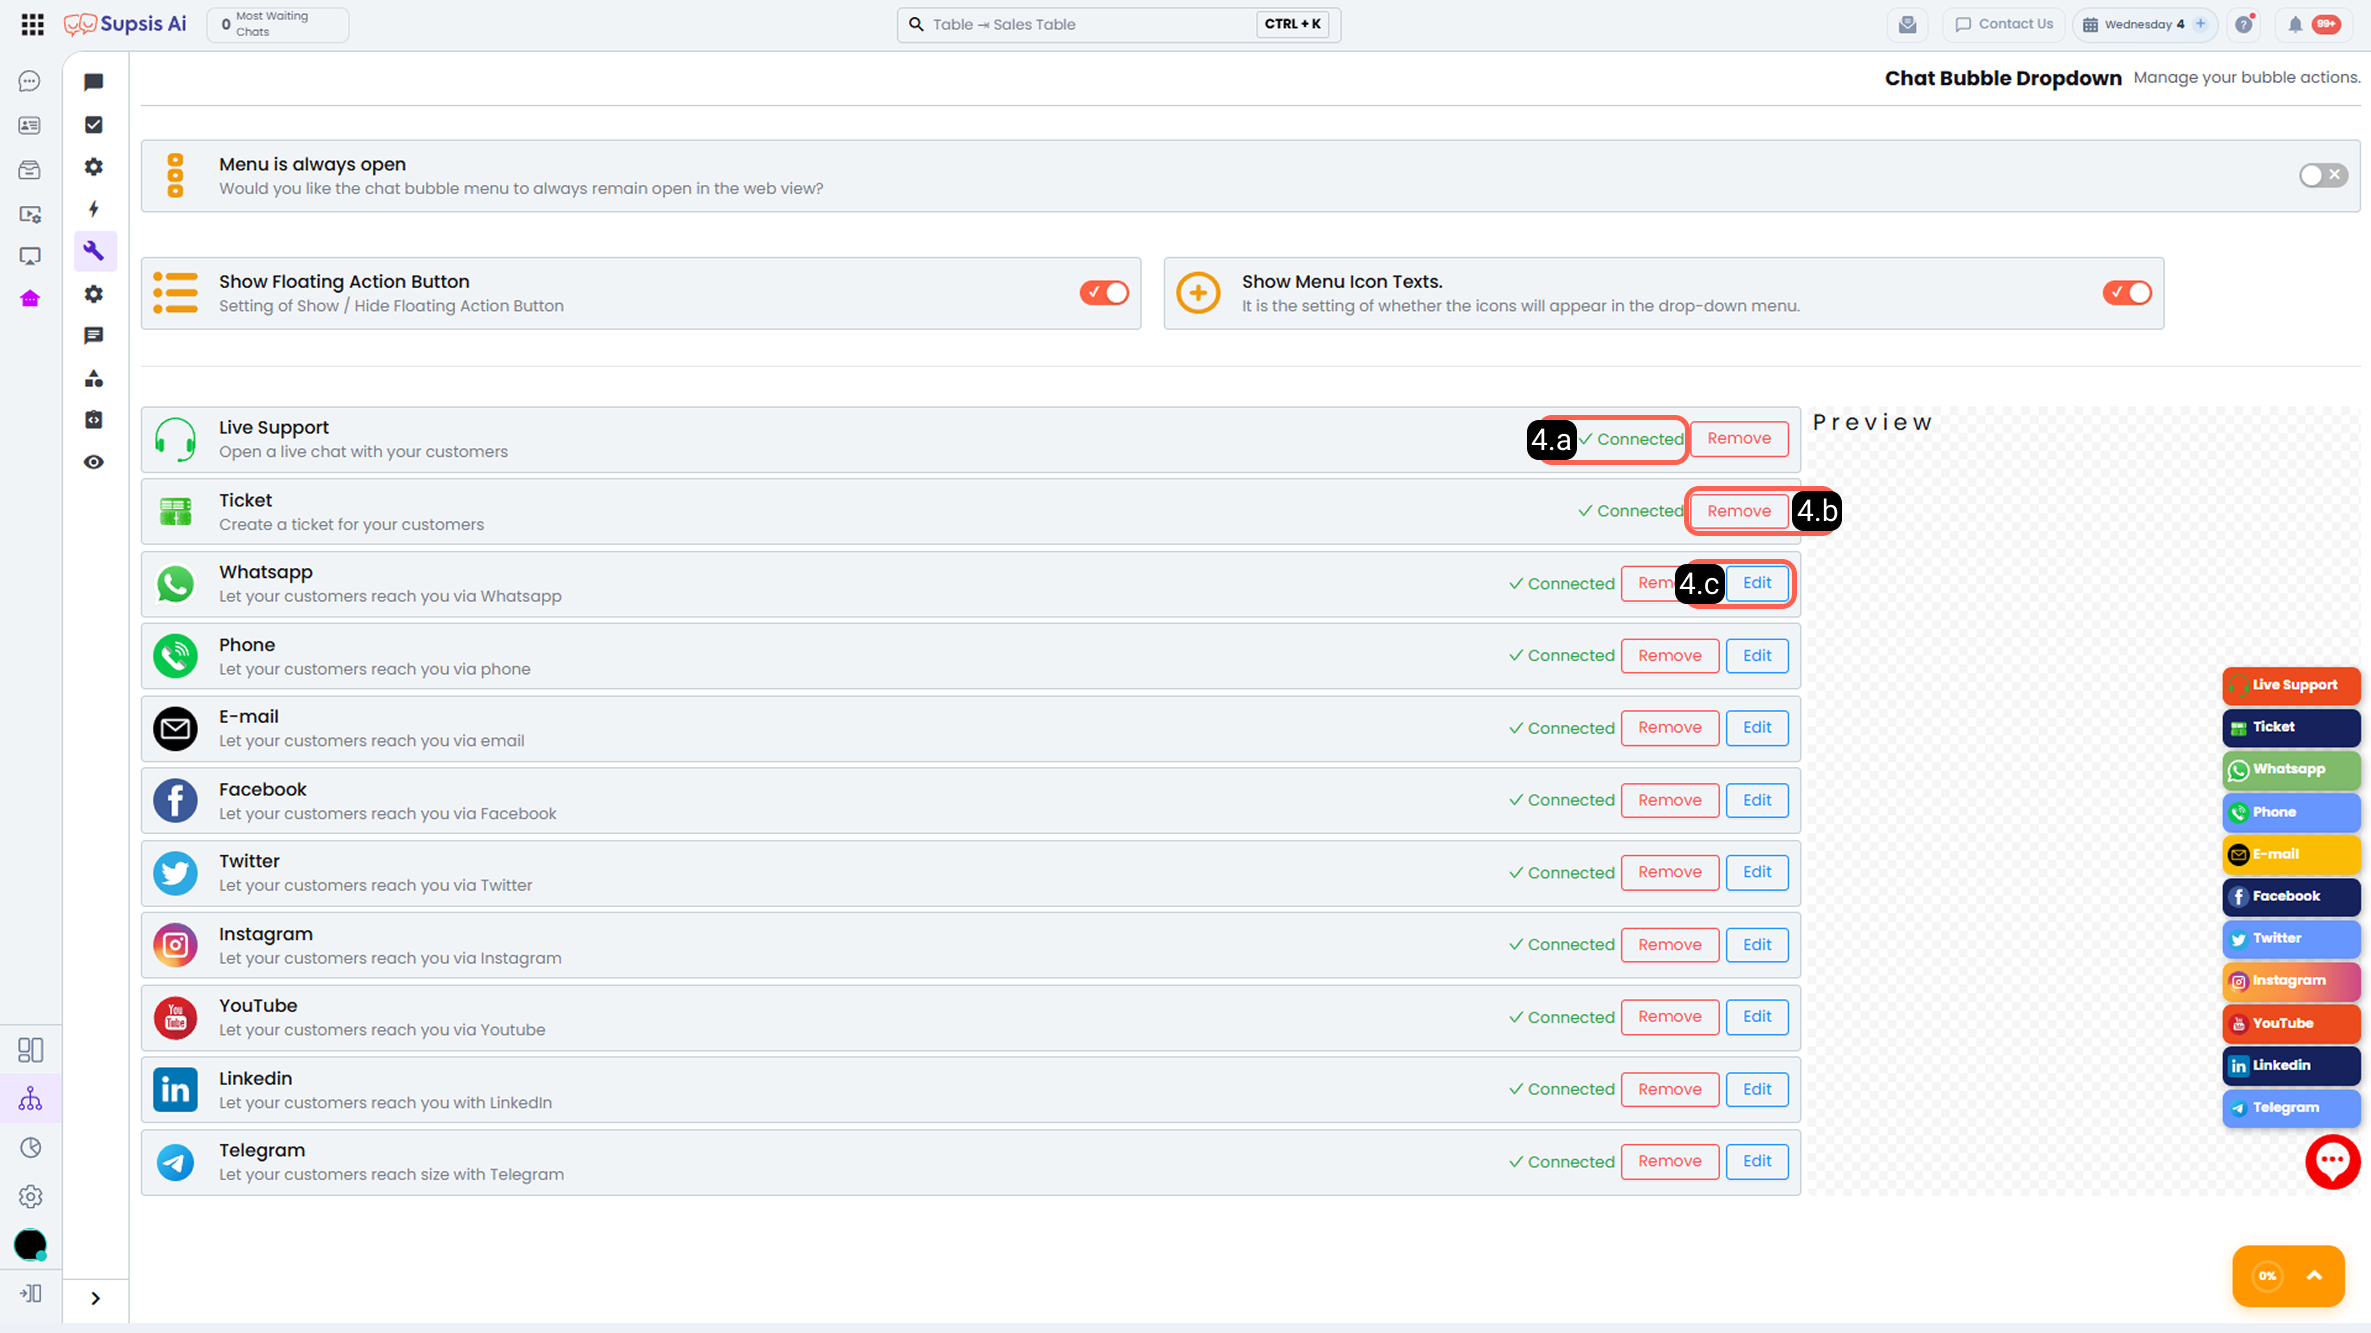Click E-mail in the preview menu
This screenshot has width=2371, height=1333.
coord(2291,854)
